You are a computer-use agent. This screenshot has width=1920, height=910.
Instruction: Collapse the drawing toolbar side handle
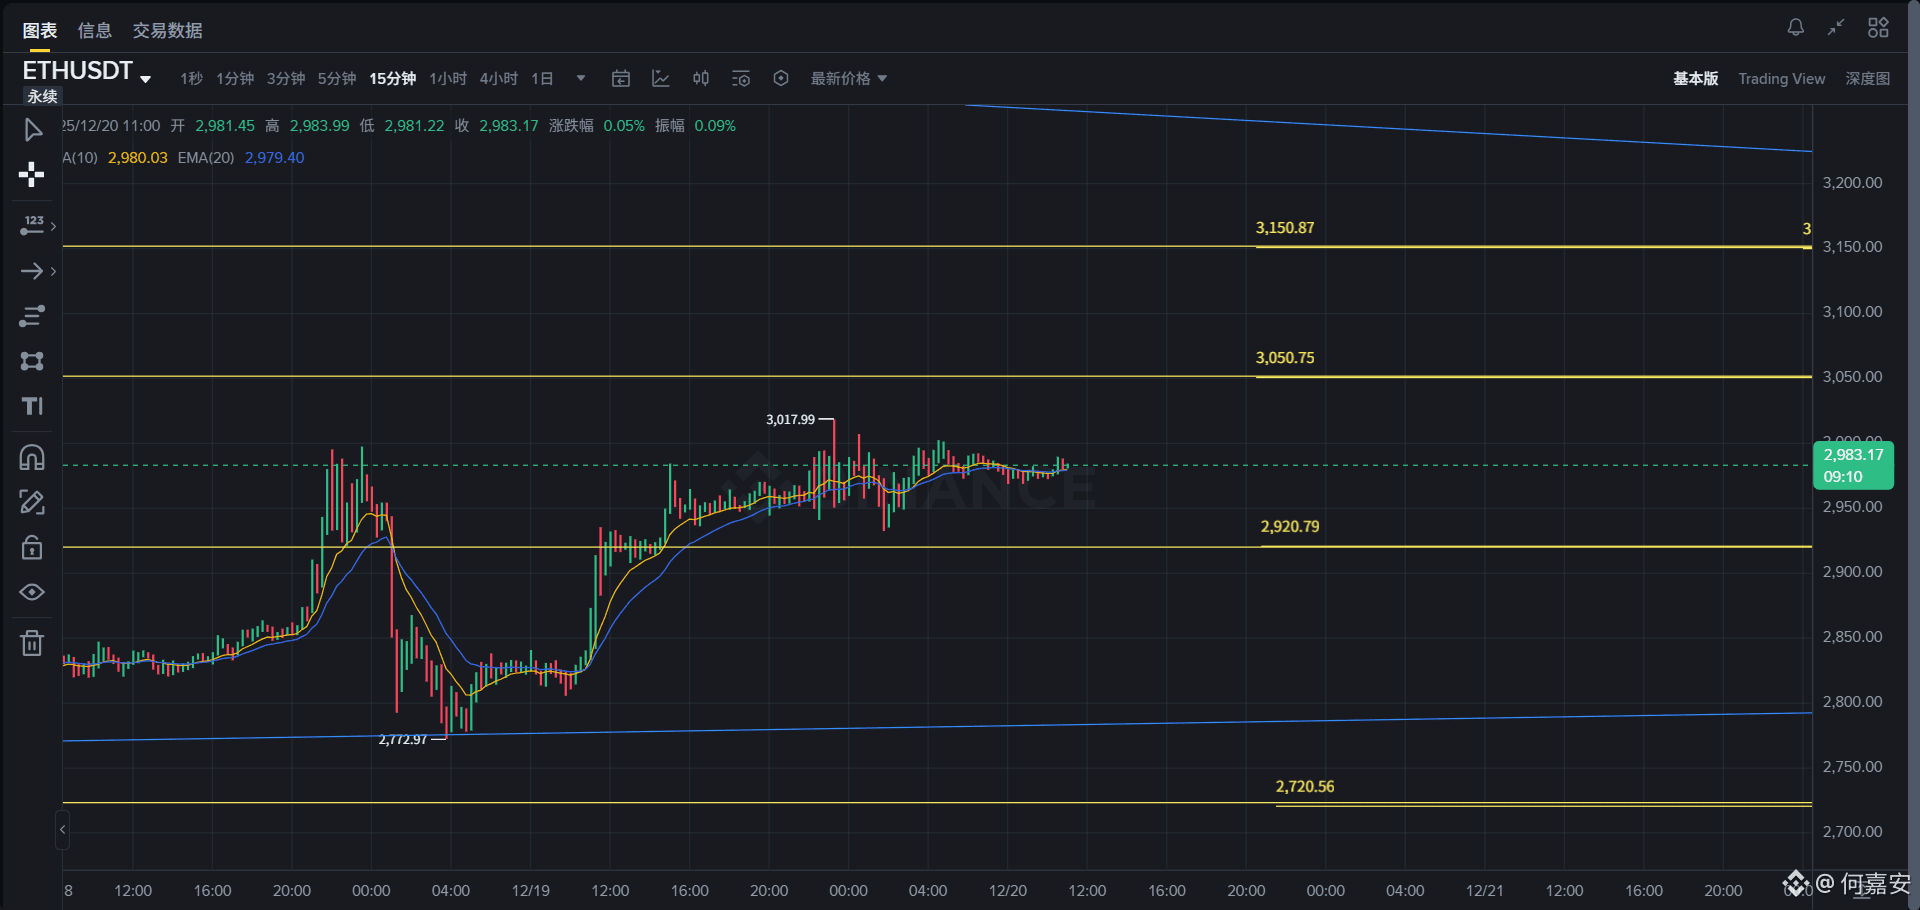pyautogui.click(x=62, y=830)
